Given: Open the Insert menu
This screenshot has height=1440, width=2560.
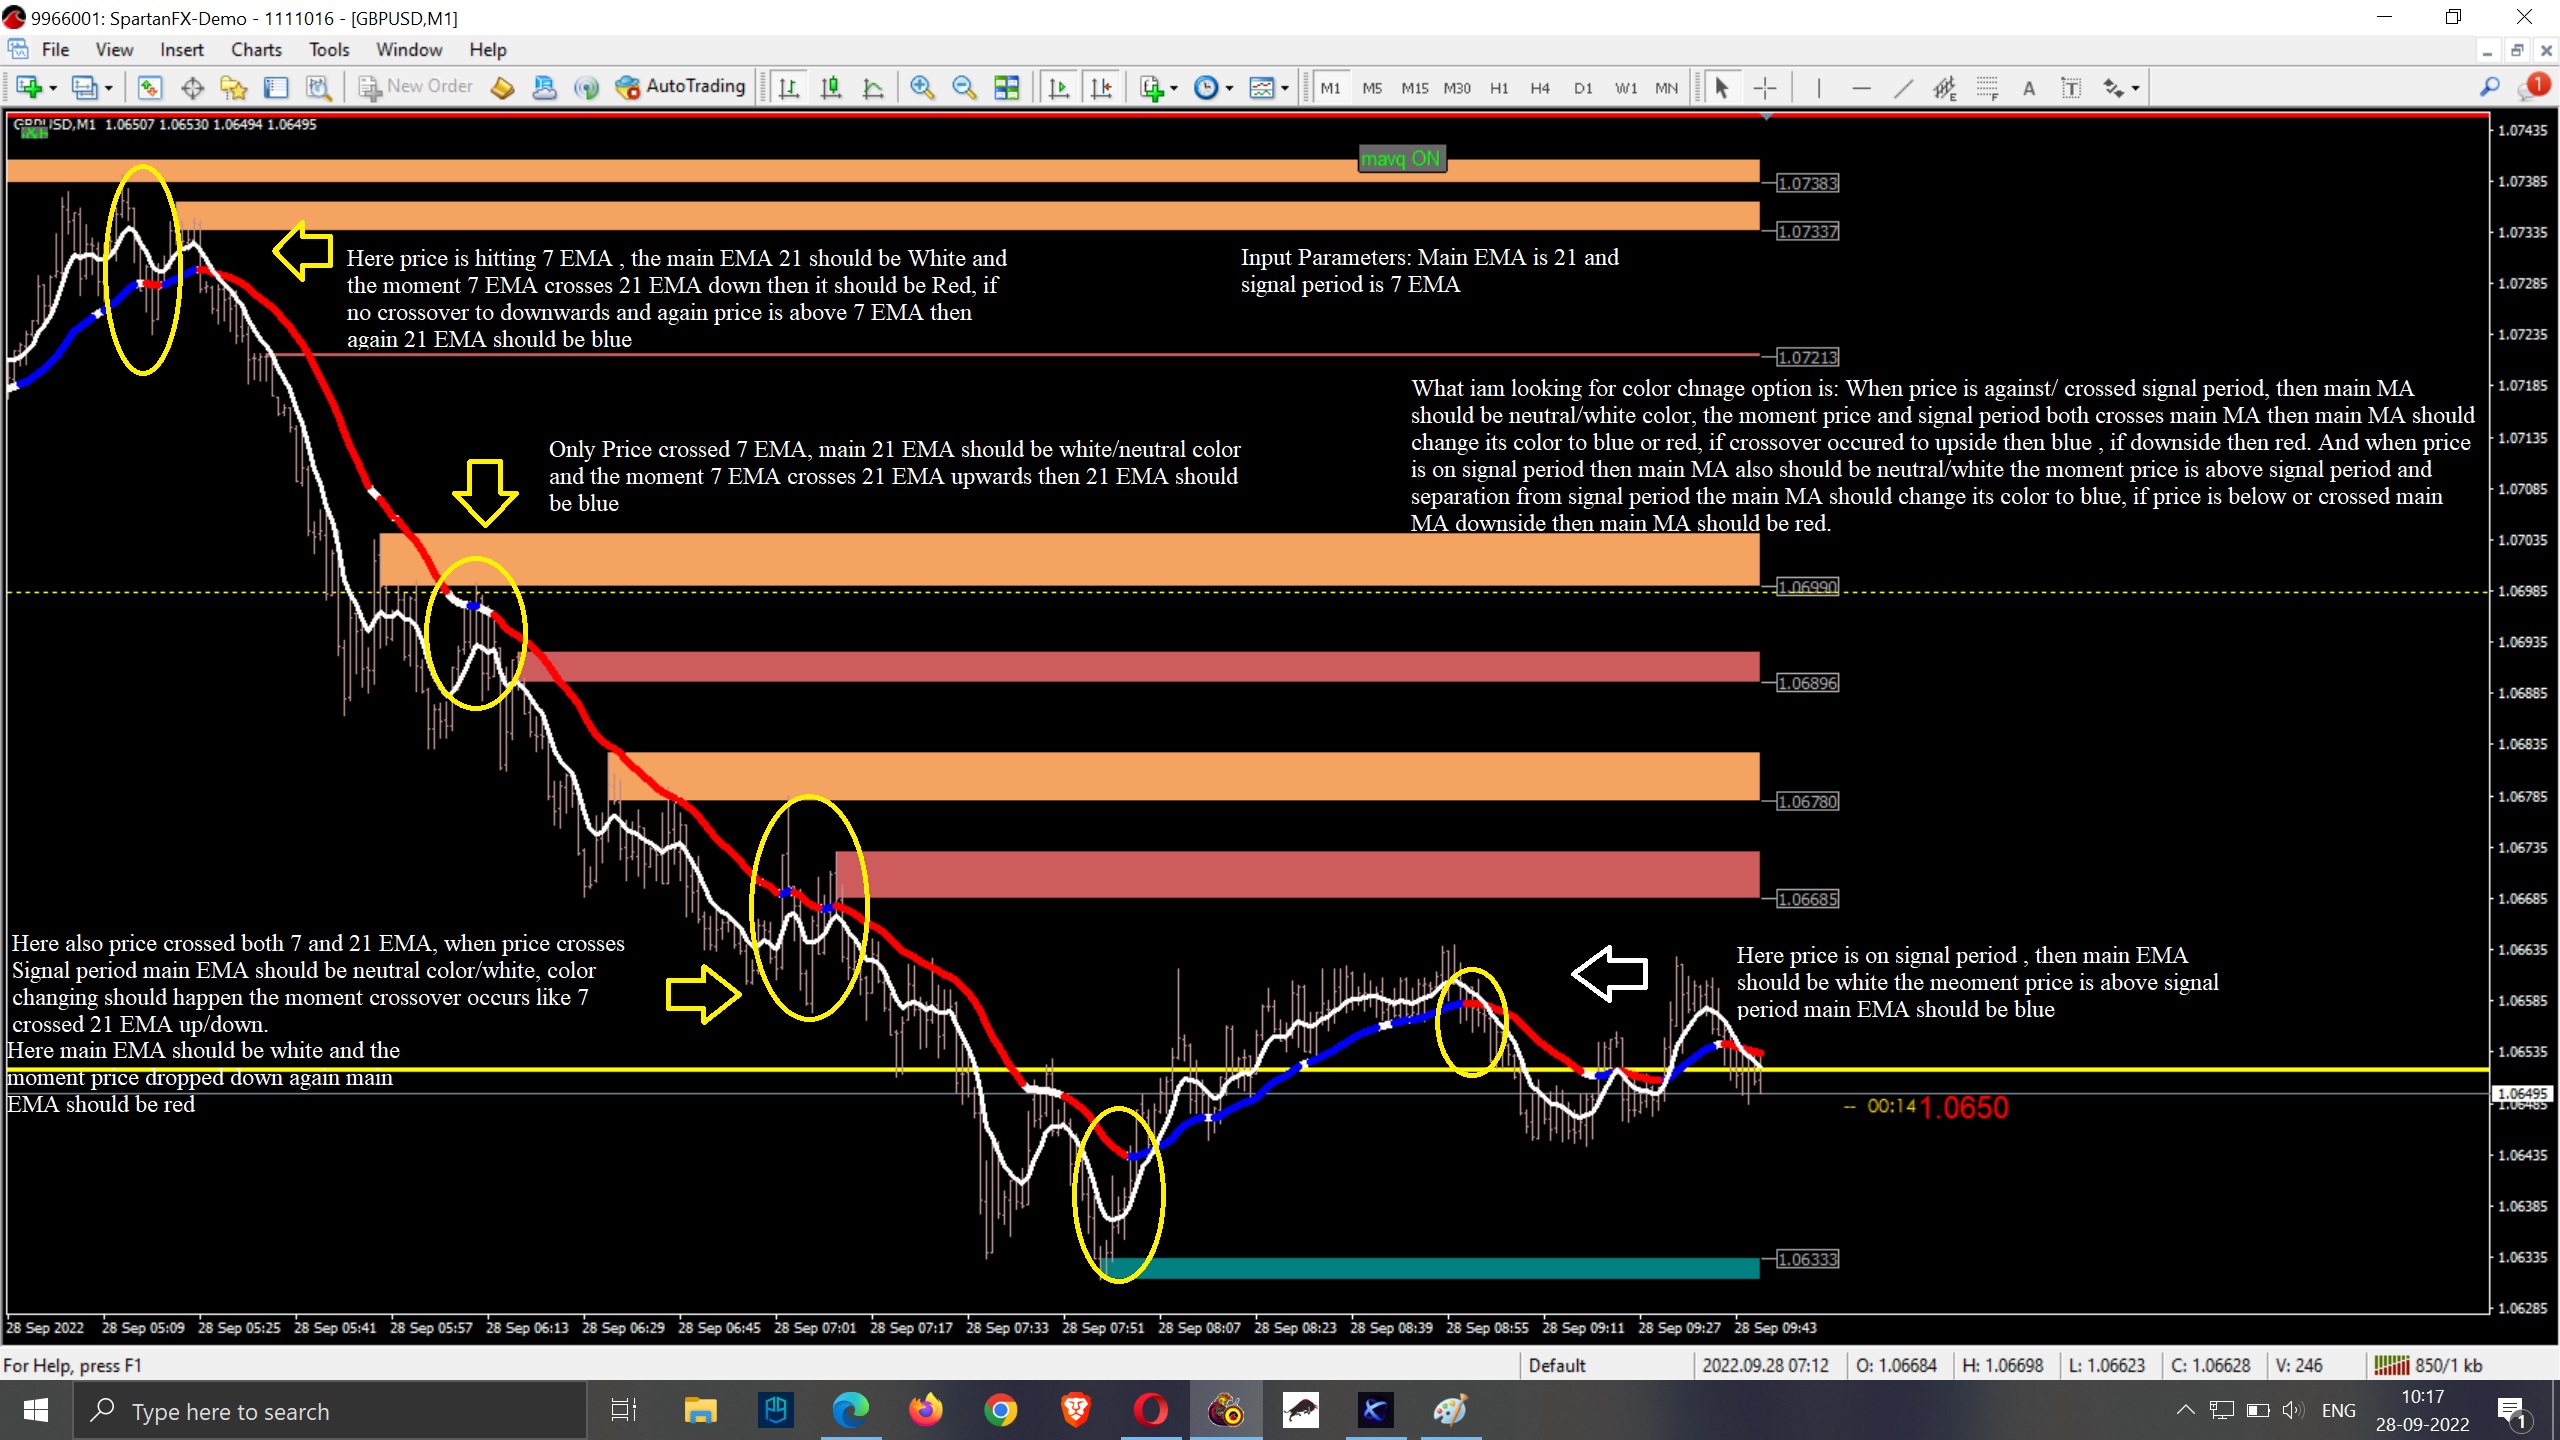Looking at the screenshot, I should [181, 50].
